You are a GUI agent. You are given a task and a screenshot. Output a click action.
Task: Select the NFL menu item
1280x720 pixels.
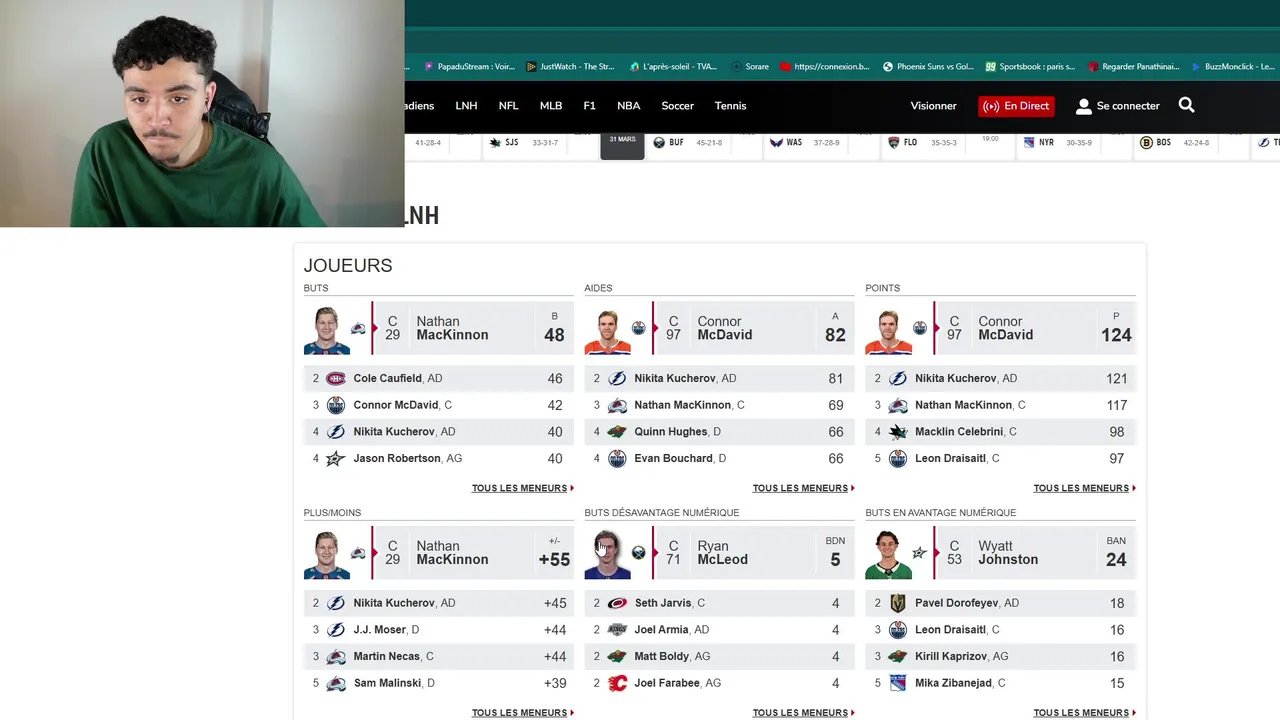click(508, 106)
